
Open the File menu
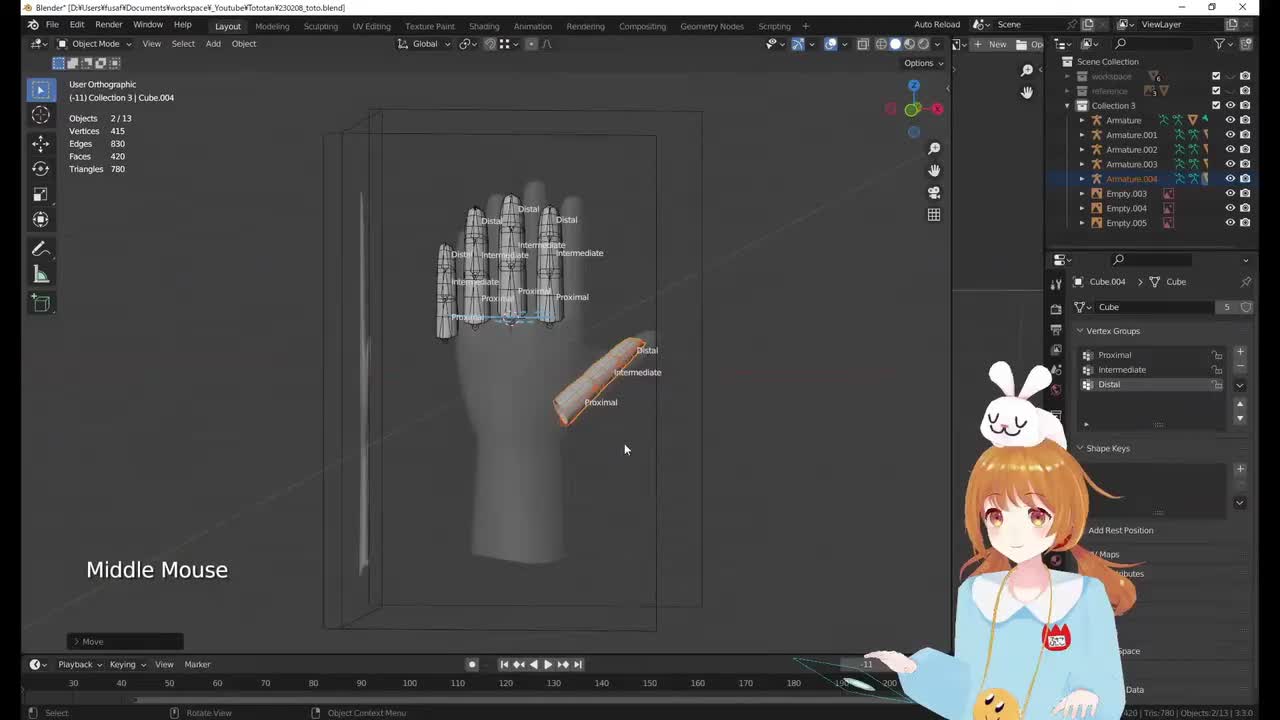click(x=52, y=25)
